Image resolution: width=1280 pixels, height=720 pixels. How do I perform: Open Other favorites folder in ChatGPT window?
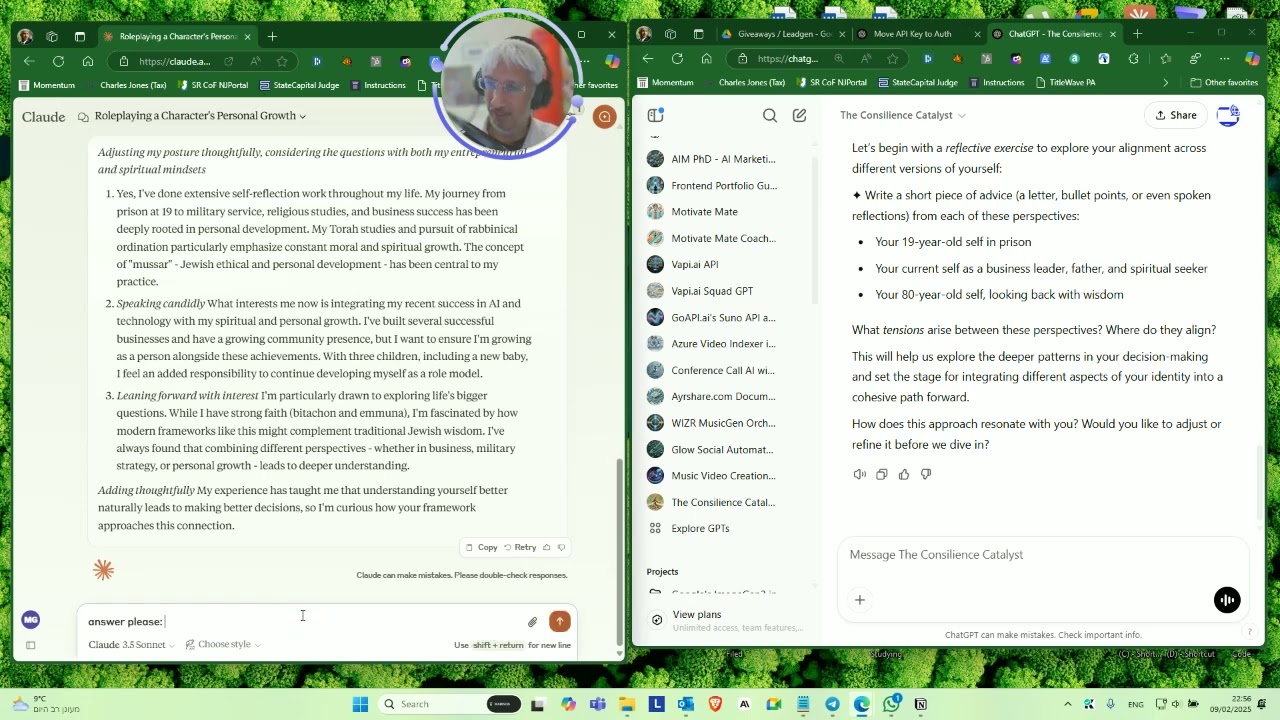point(1224,83)
